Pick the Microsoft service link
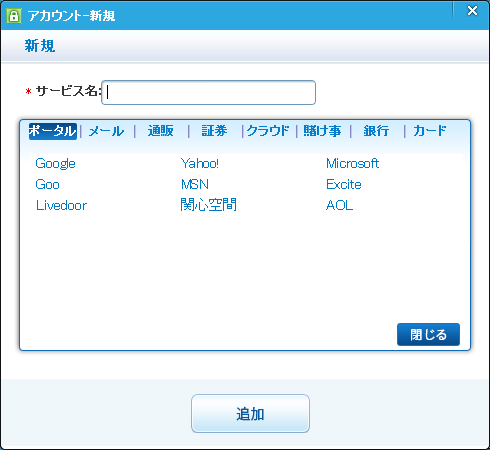 pos(352,163)
